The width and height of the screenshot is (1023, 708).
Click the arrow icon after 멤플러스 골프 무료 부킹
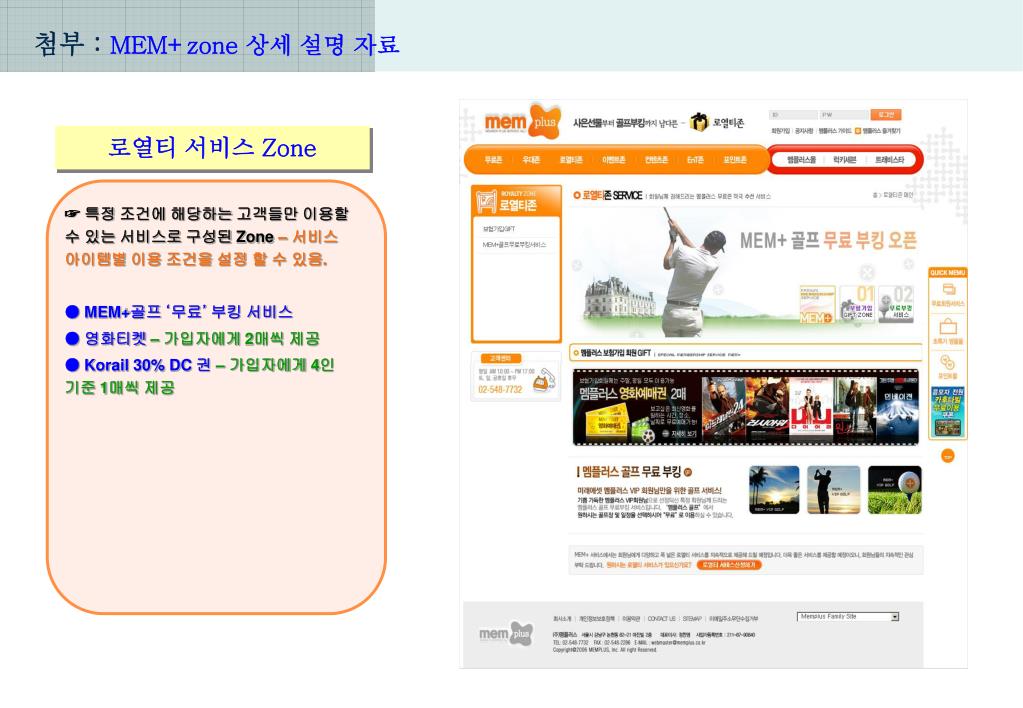click(688, 472)
